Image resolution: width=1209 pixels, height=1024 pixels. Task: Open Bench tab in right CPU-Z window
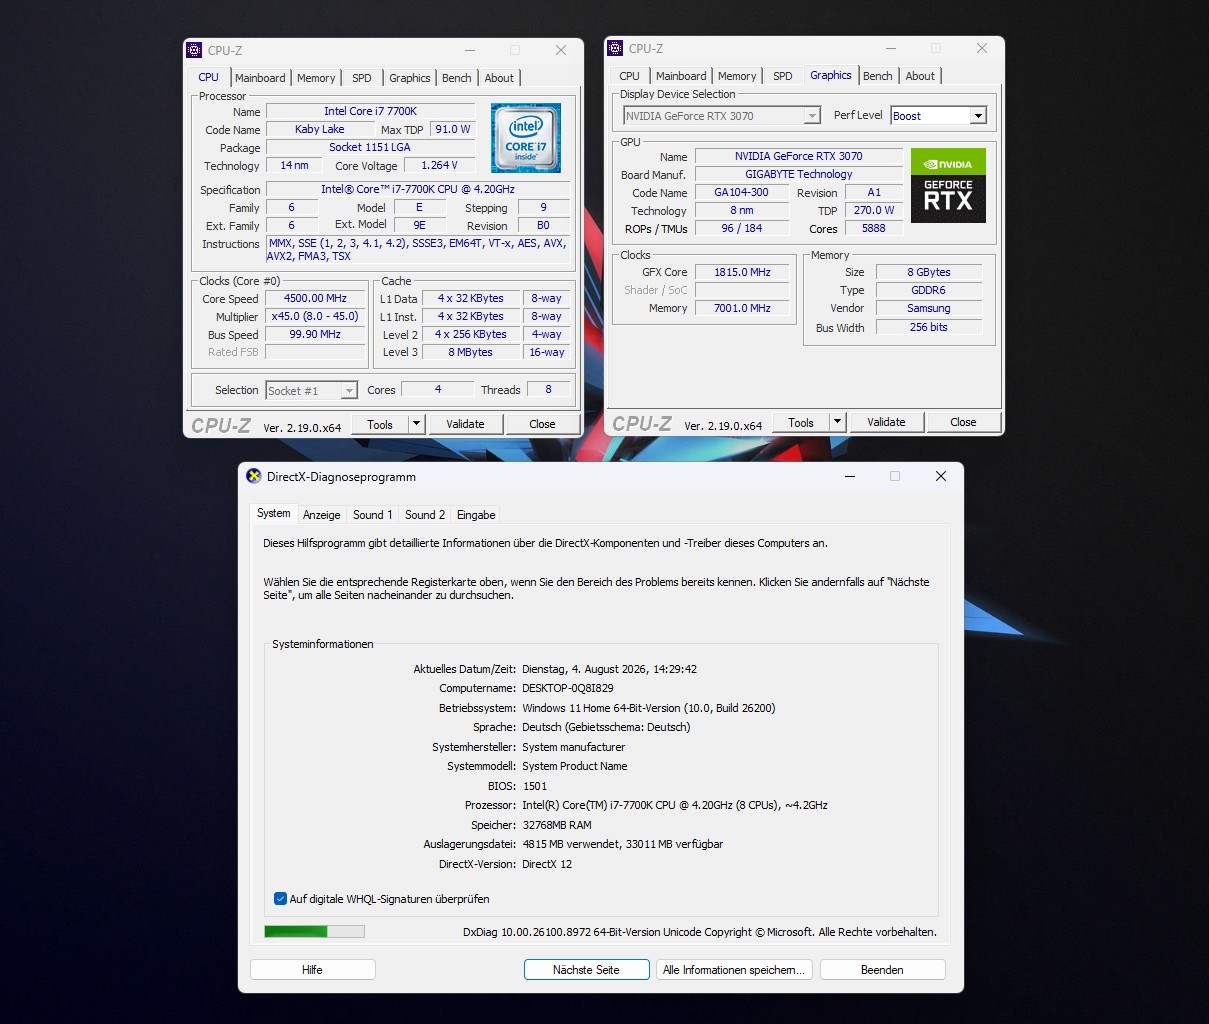[x=878, y=76]
